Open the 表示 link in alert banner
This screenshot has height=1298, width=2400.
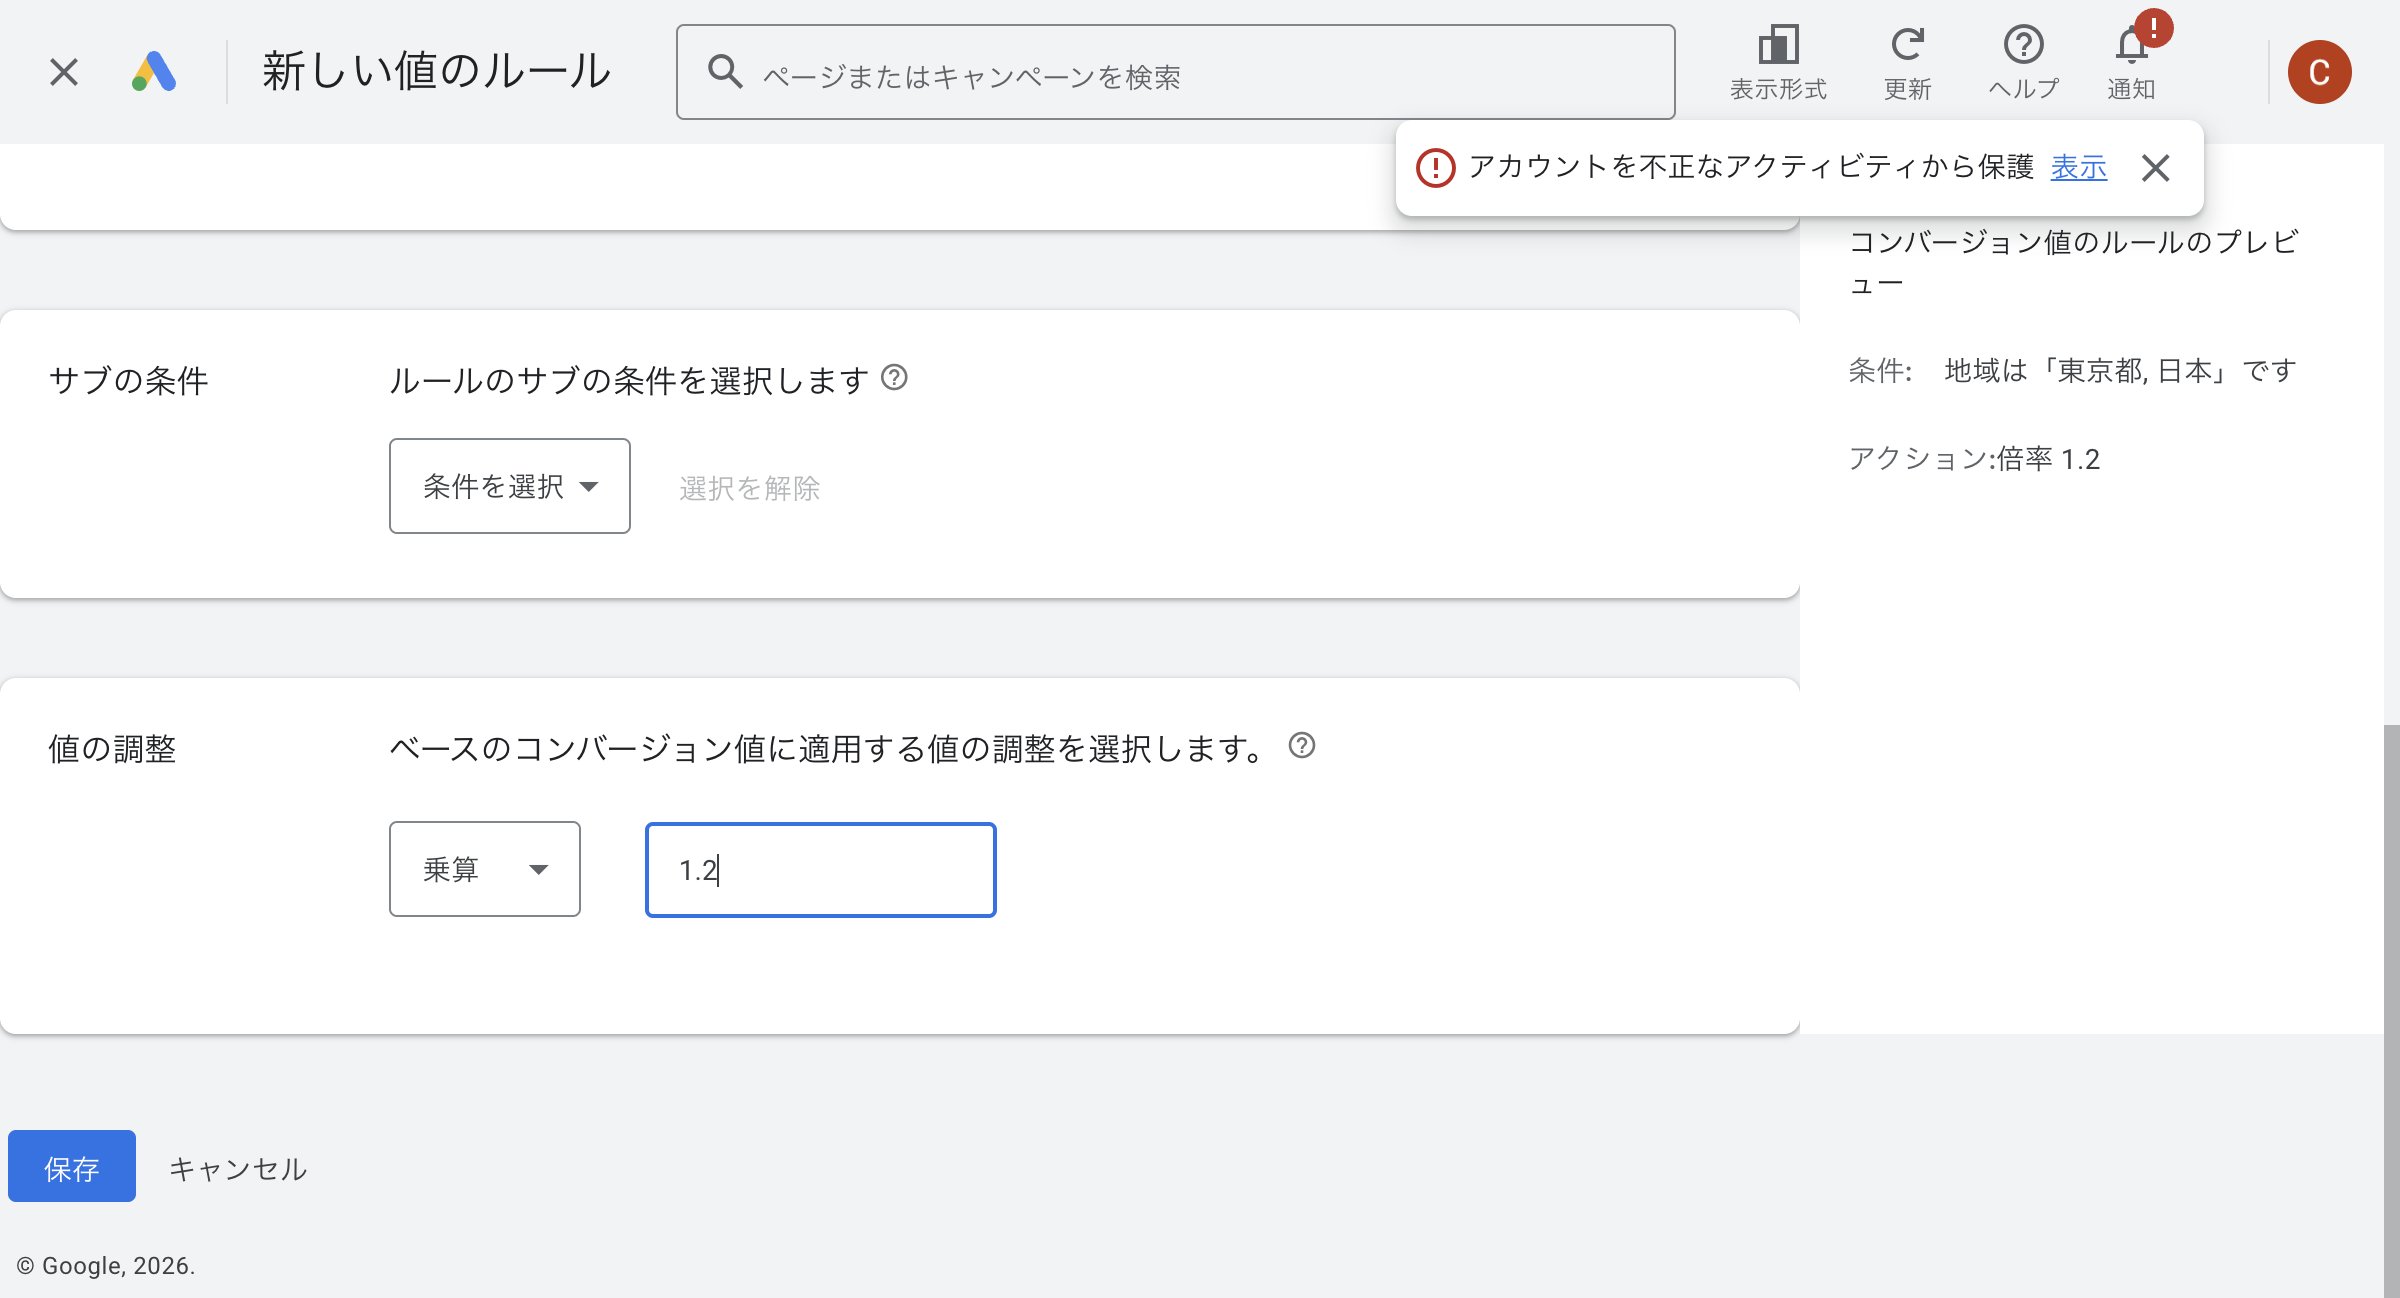2078,167
